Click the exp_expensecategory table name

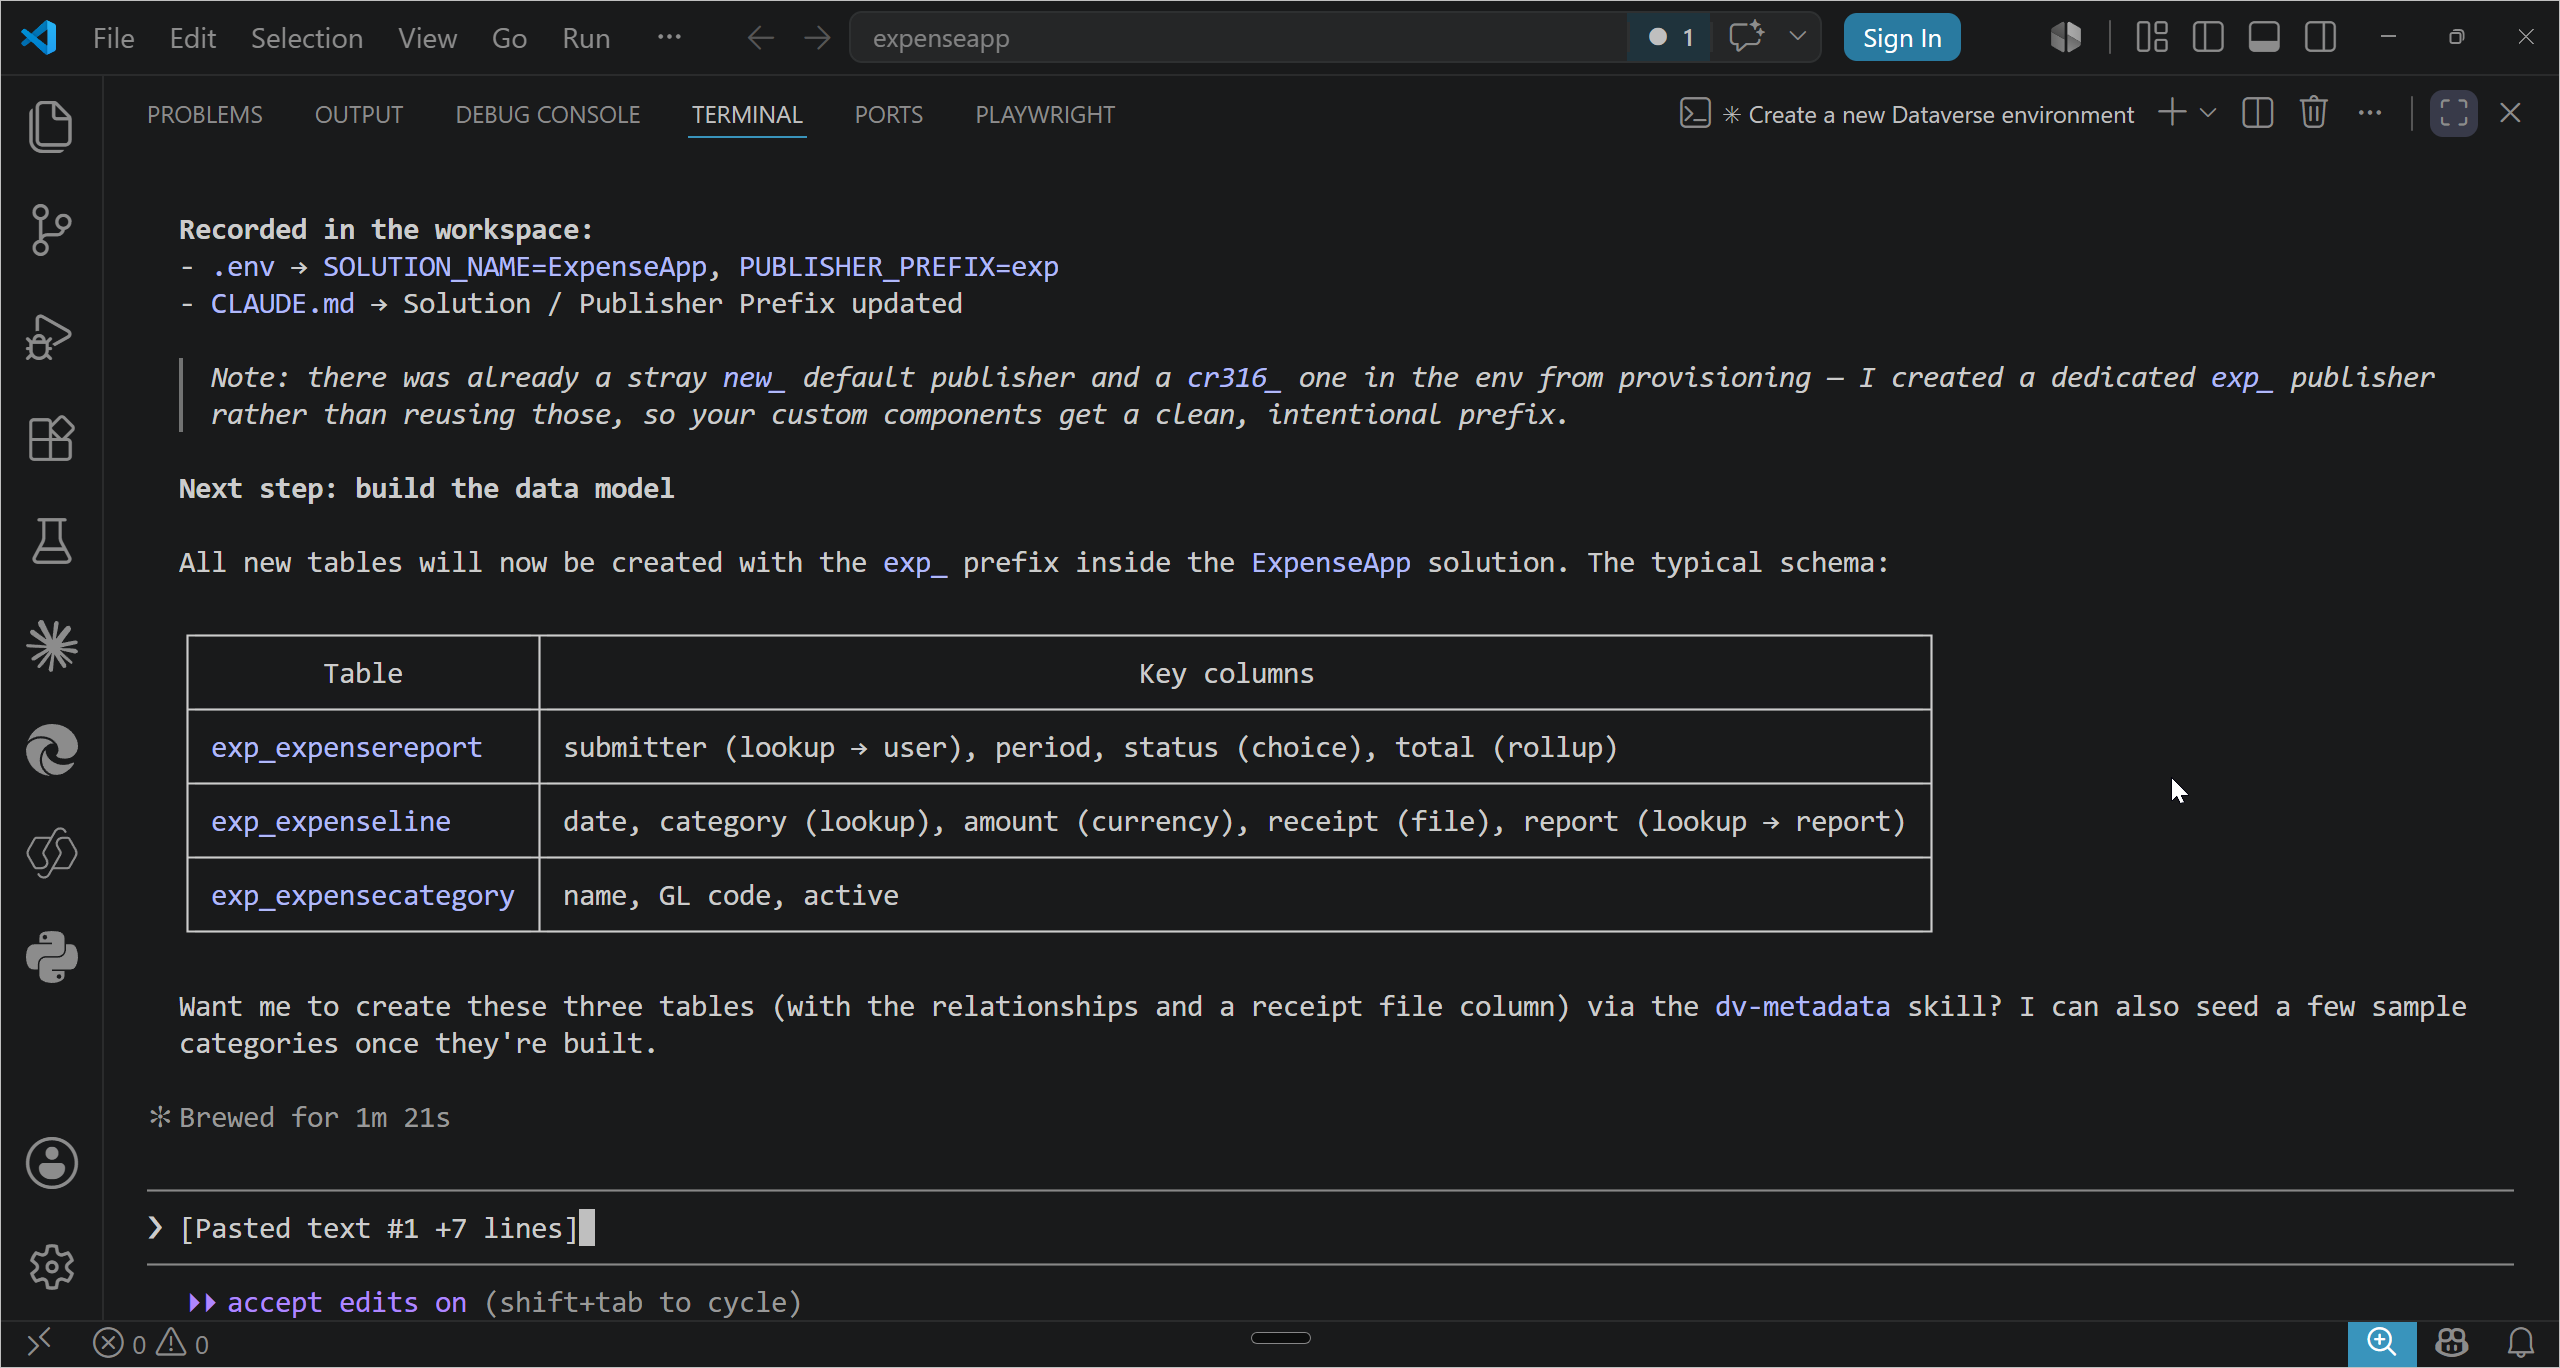pos(363,895)
